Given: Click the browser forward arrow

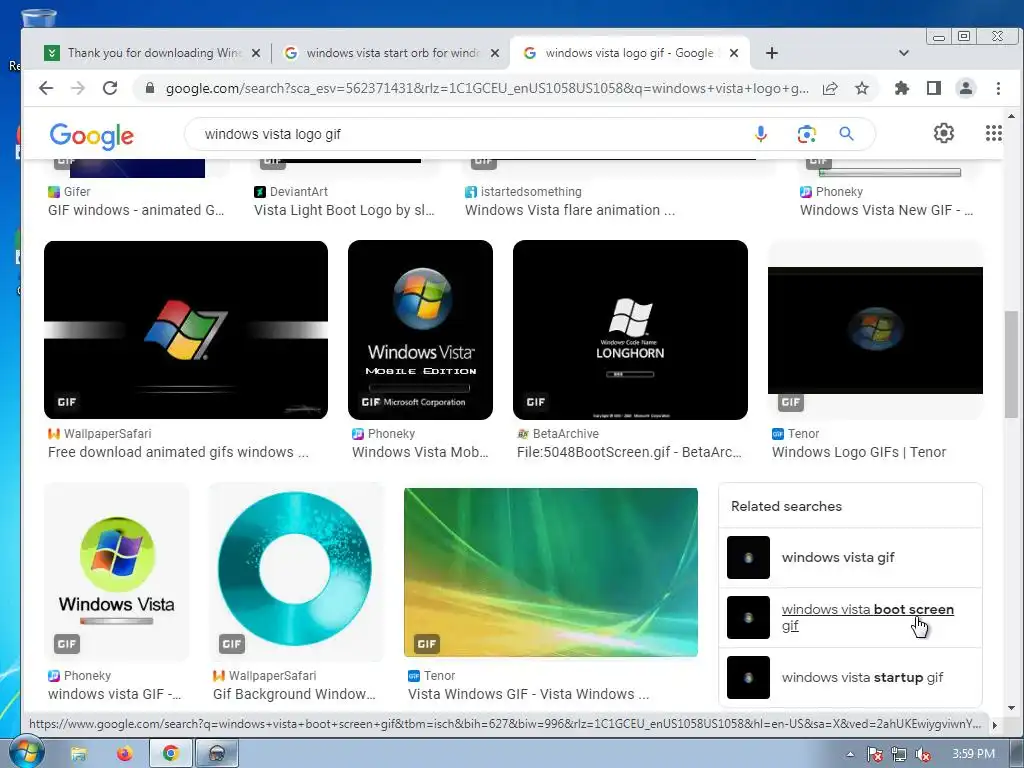Looking at the screenshot, I should (78, 88).
